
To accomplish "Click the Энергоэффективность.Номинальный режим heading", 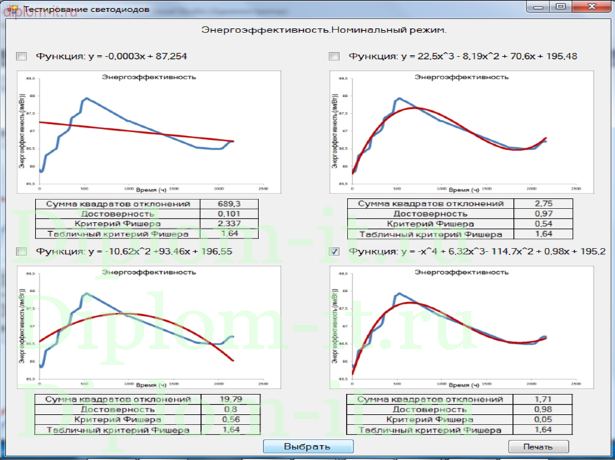I will point(307,31).
